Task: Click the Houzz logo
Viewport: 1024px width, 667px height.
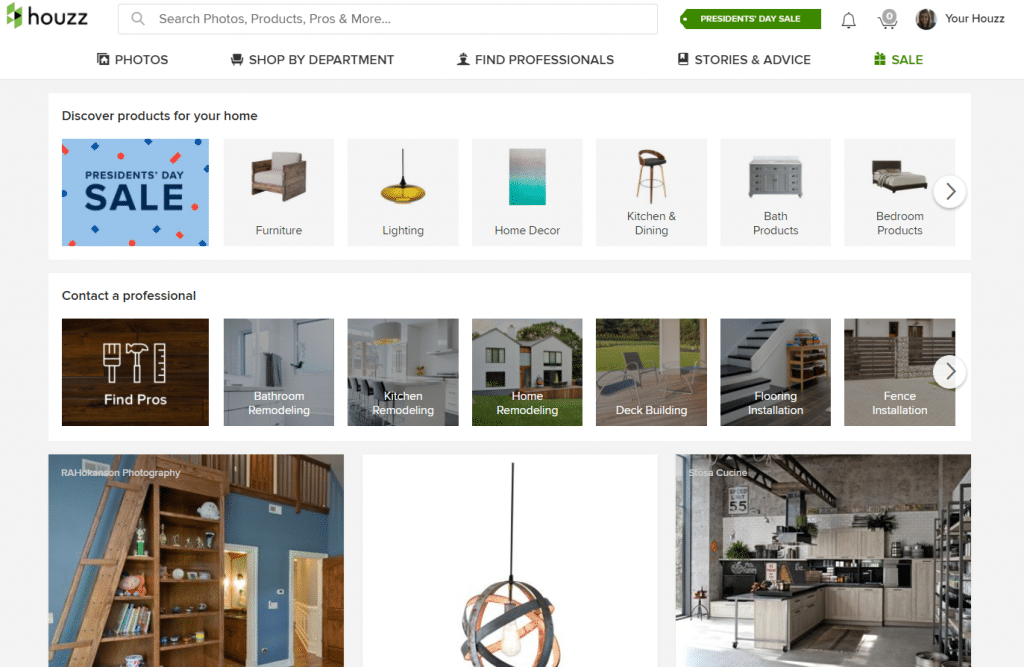Action: pos(47,17)
